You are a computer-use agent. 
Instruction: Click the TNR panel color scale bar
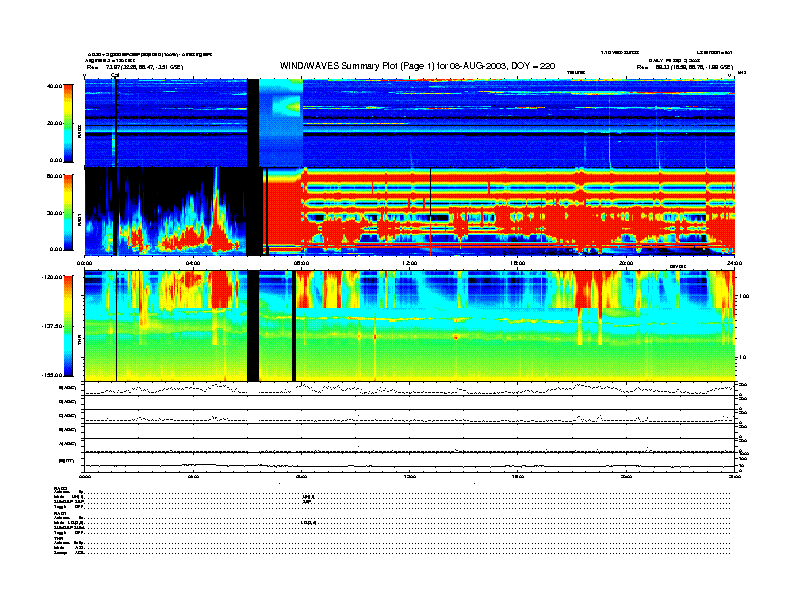click(68, 326)
